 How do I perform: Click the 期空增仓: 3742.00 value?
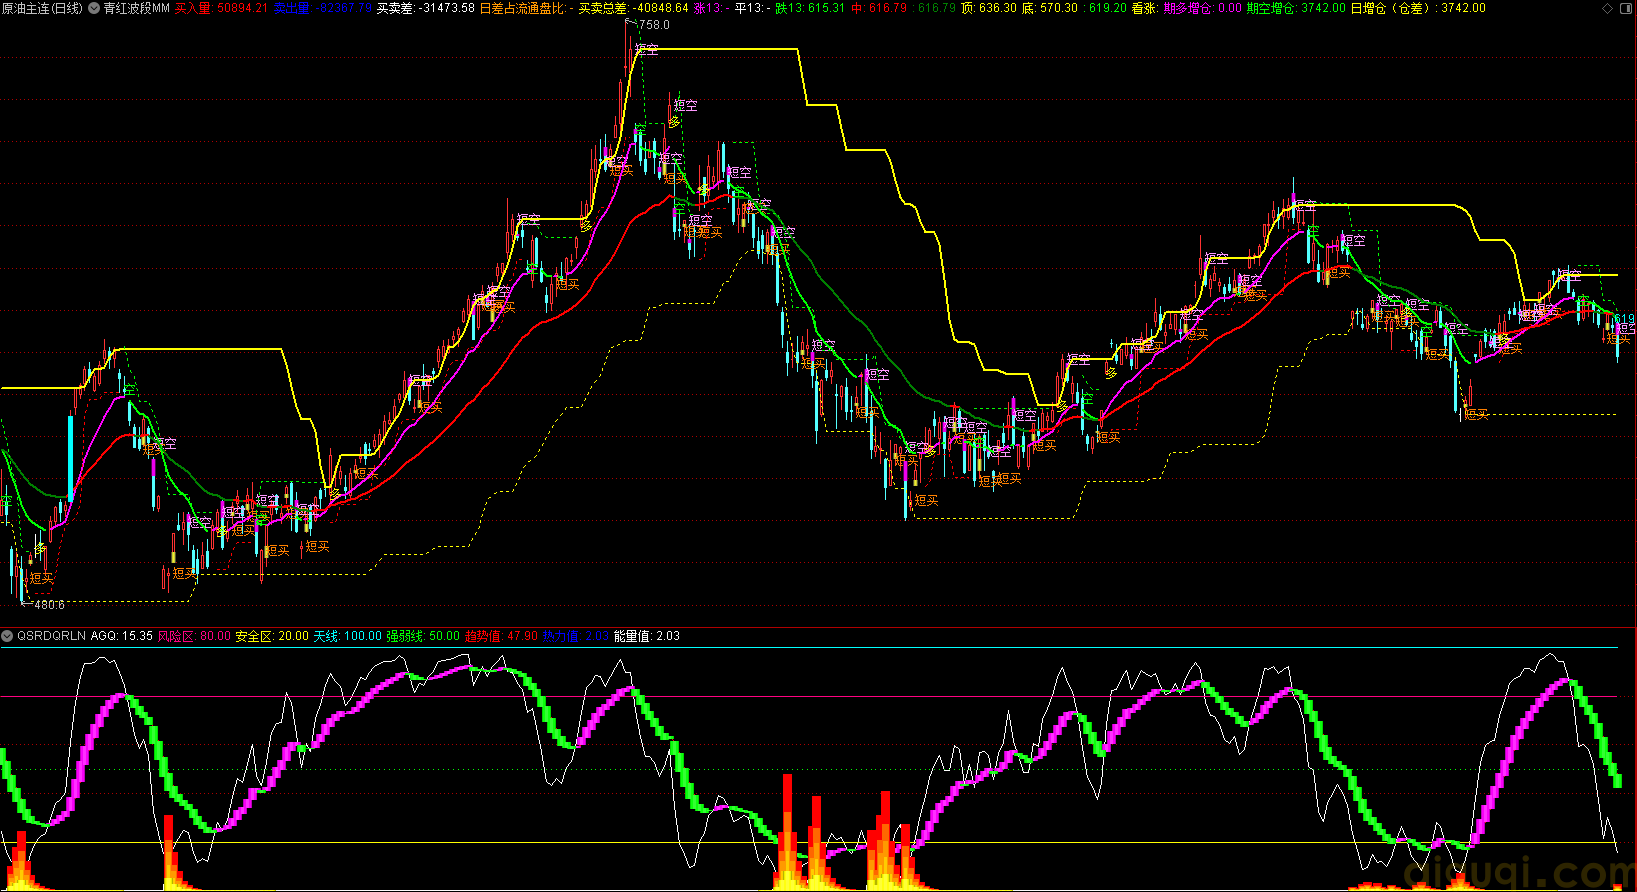[1296, 8]
